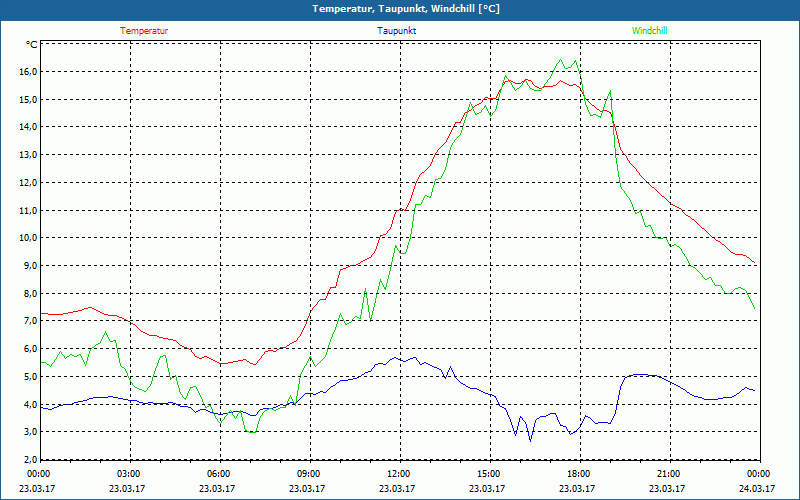Click the chart title 'Temperatur, Taupunkt, Windchill [°C]'
800x500 pixels.
pyautogui.click(x=406, y=9)
